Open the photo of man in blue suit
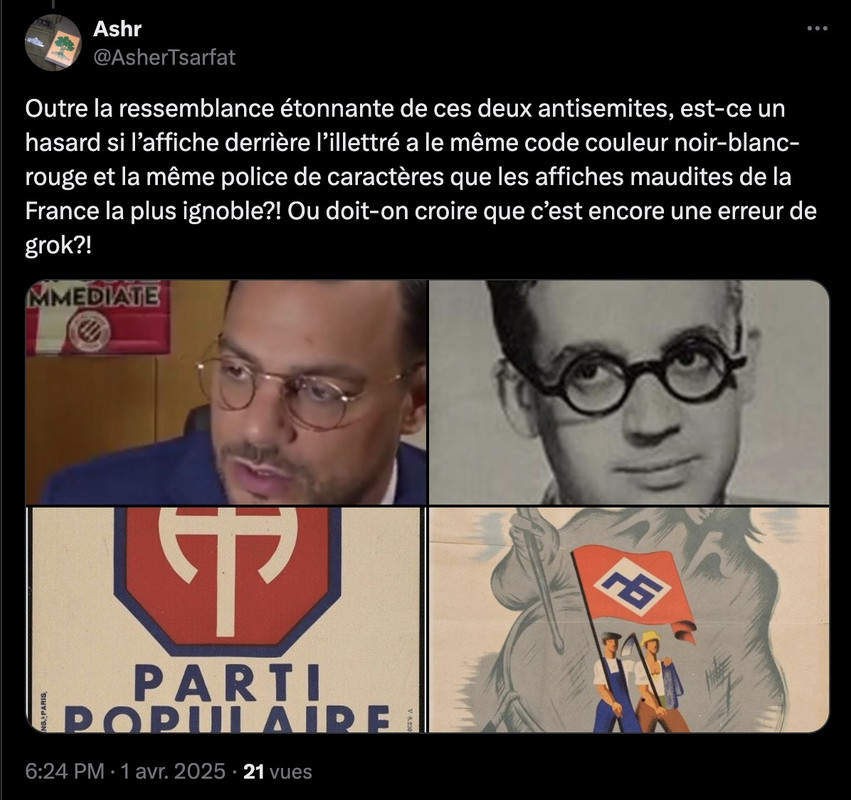The image size is (851, 800). tap(226, 392)
